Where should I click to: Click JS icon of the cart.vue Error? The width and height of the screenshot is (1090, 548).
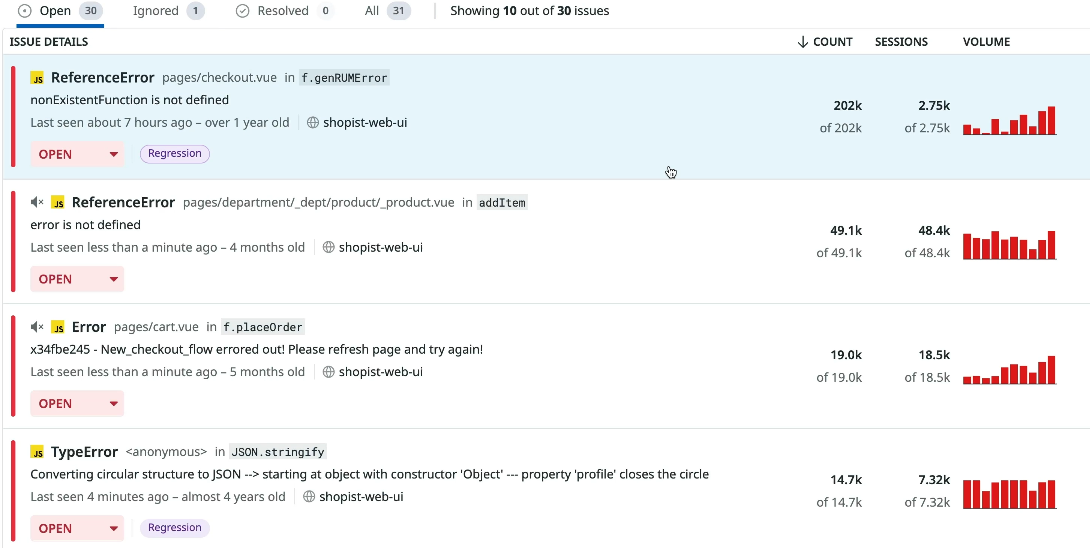(x=58, y=328)
